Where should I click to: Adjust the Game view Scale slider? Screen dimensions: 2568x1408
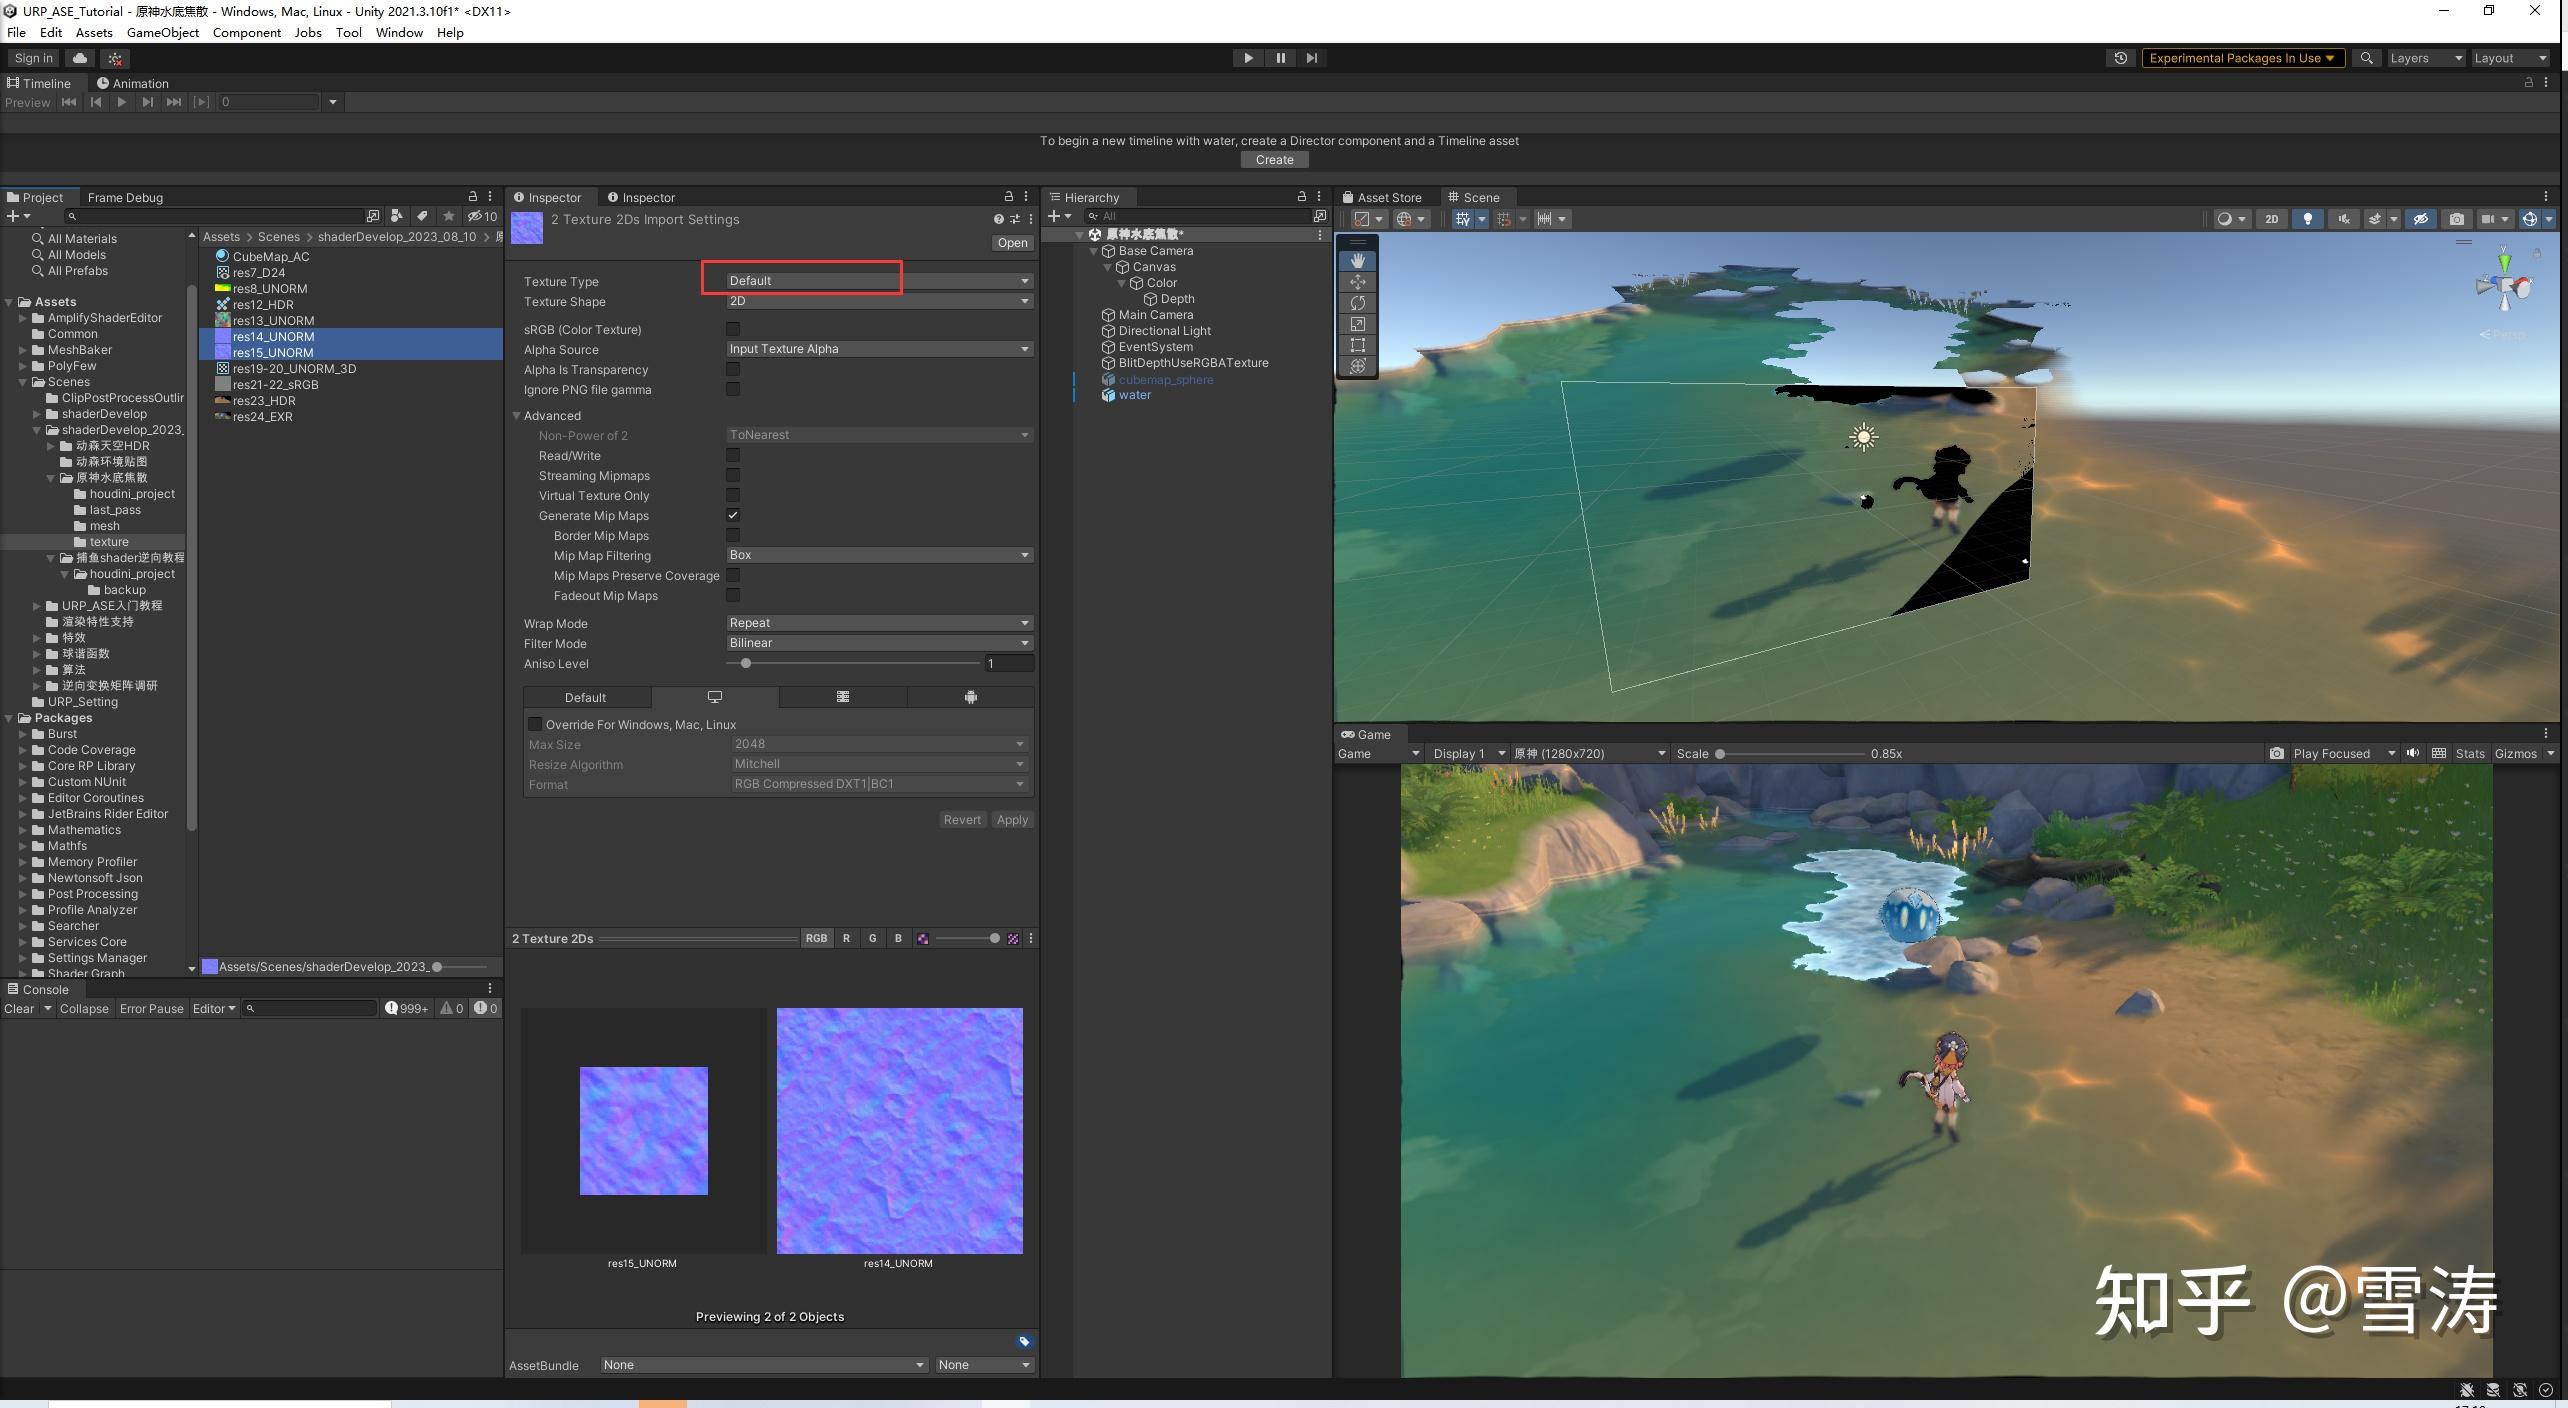[1790, 753]
